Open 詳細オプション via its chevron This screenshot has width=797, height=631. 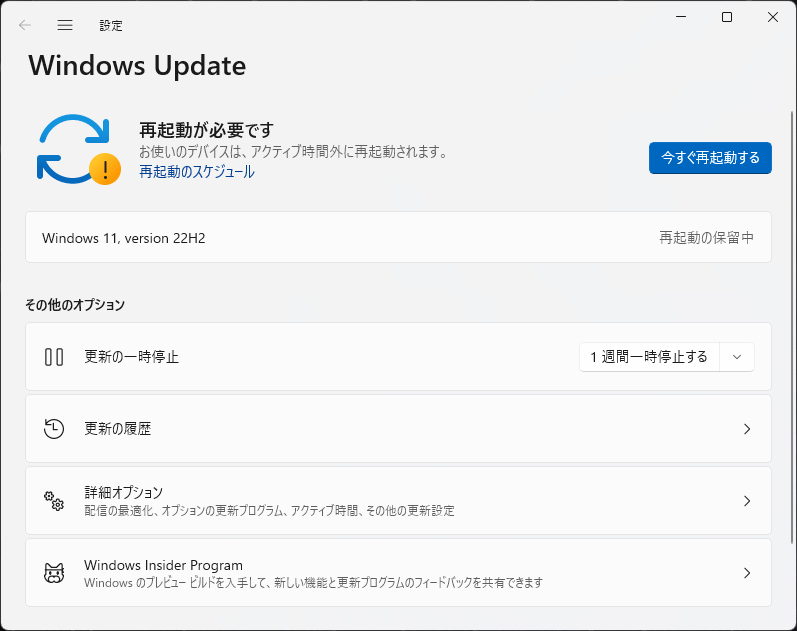coord(747,501)
